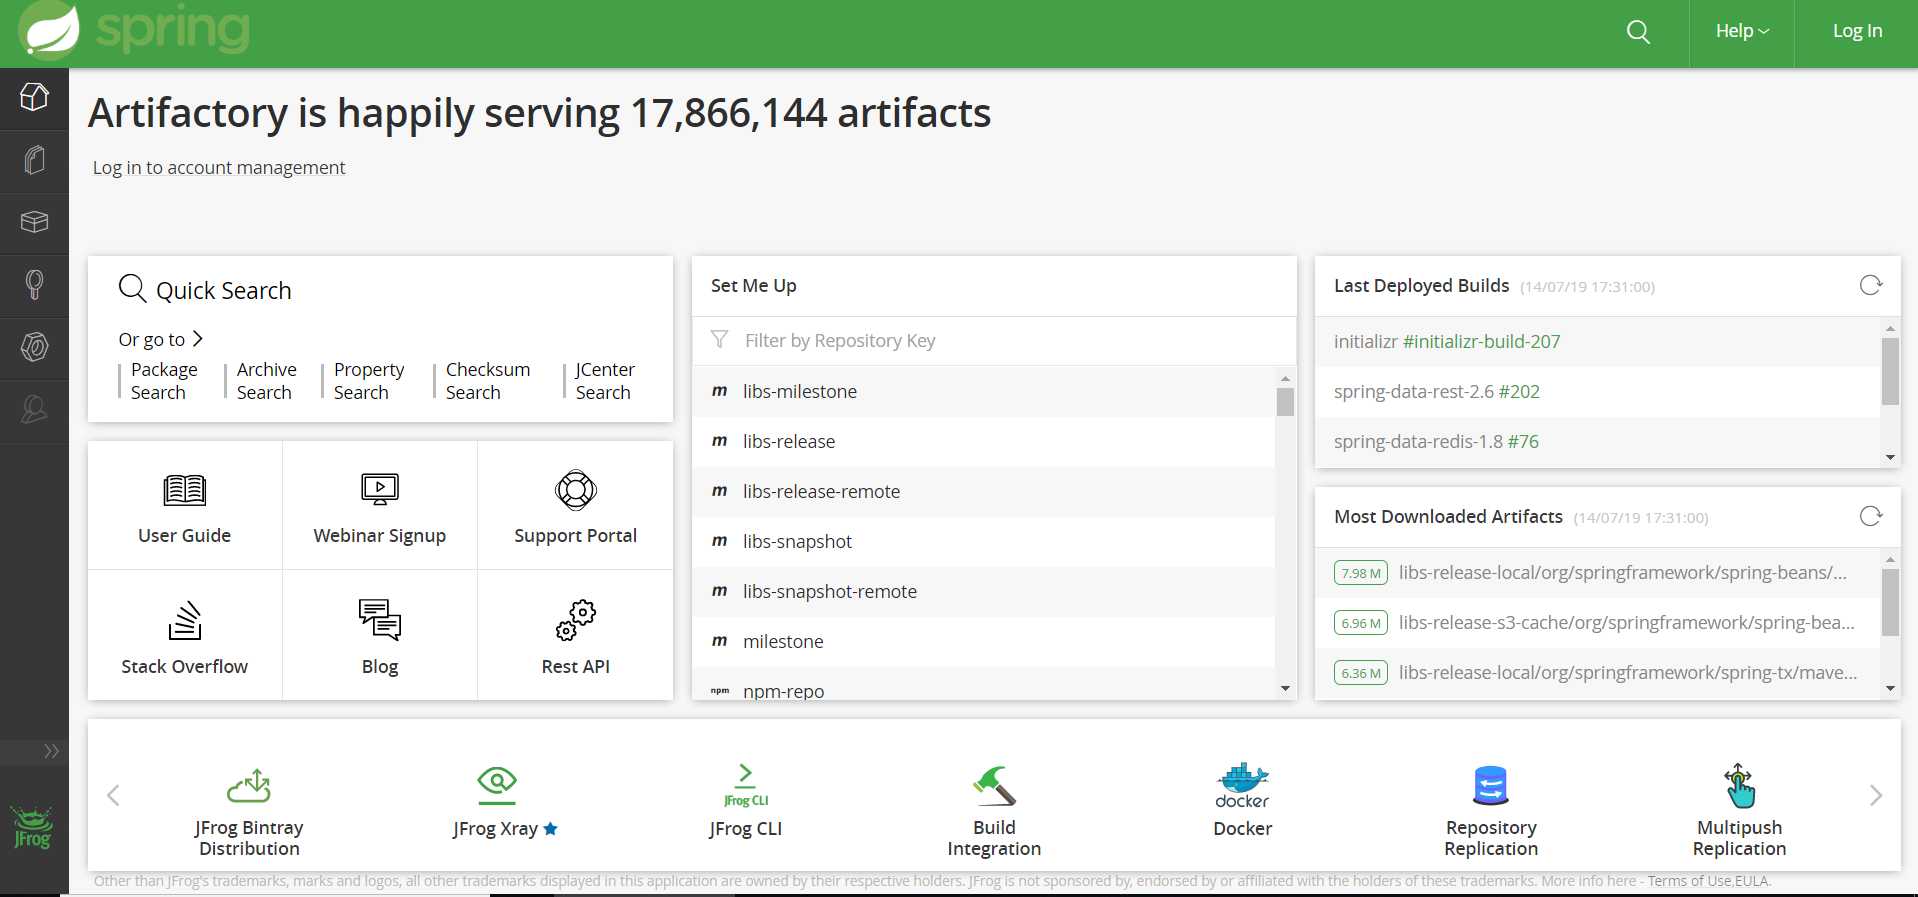Screen dimensions: 1918x897
Task: Click the light bulb sidebar icon
Action: (x=34, y=285)
